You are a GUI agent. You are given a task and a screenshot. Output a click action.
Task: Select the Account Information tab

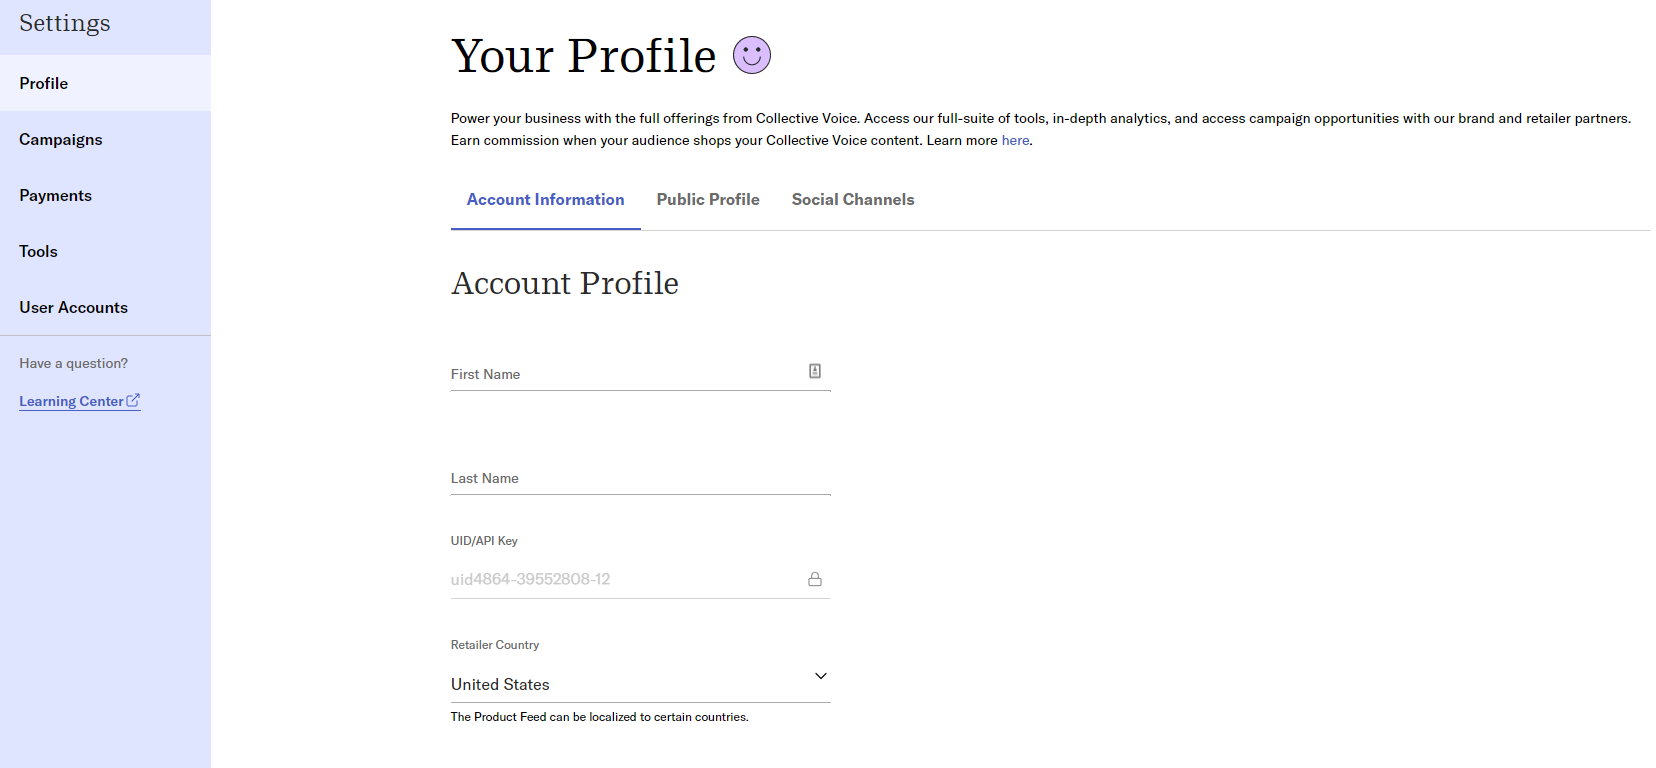546,200
